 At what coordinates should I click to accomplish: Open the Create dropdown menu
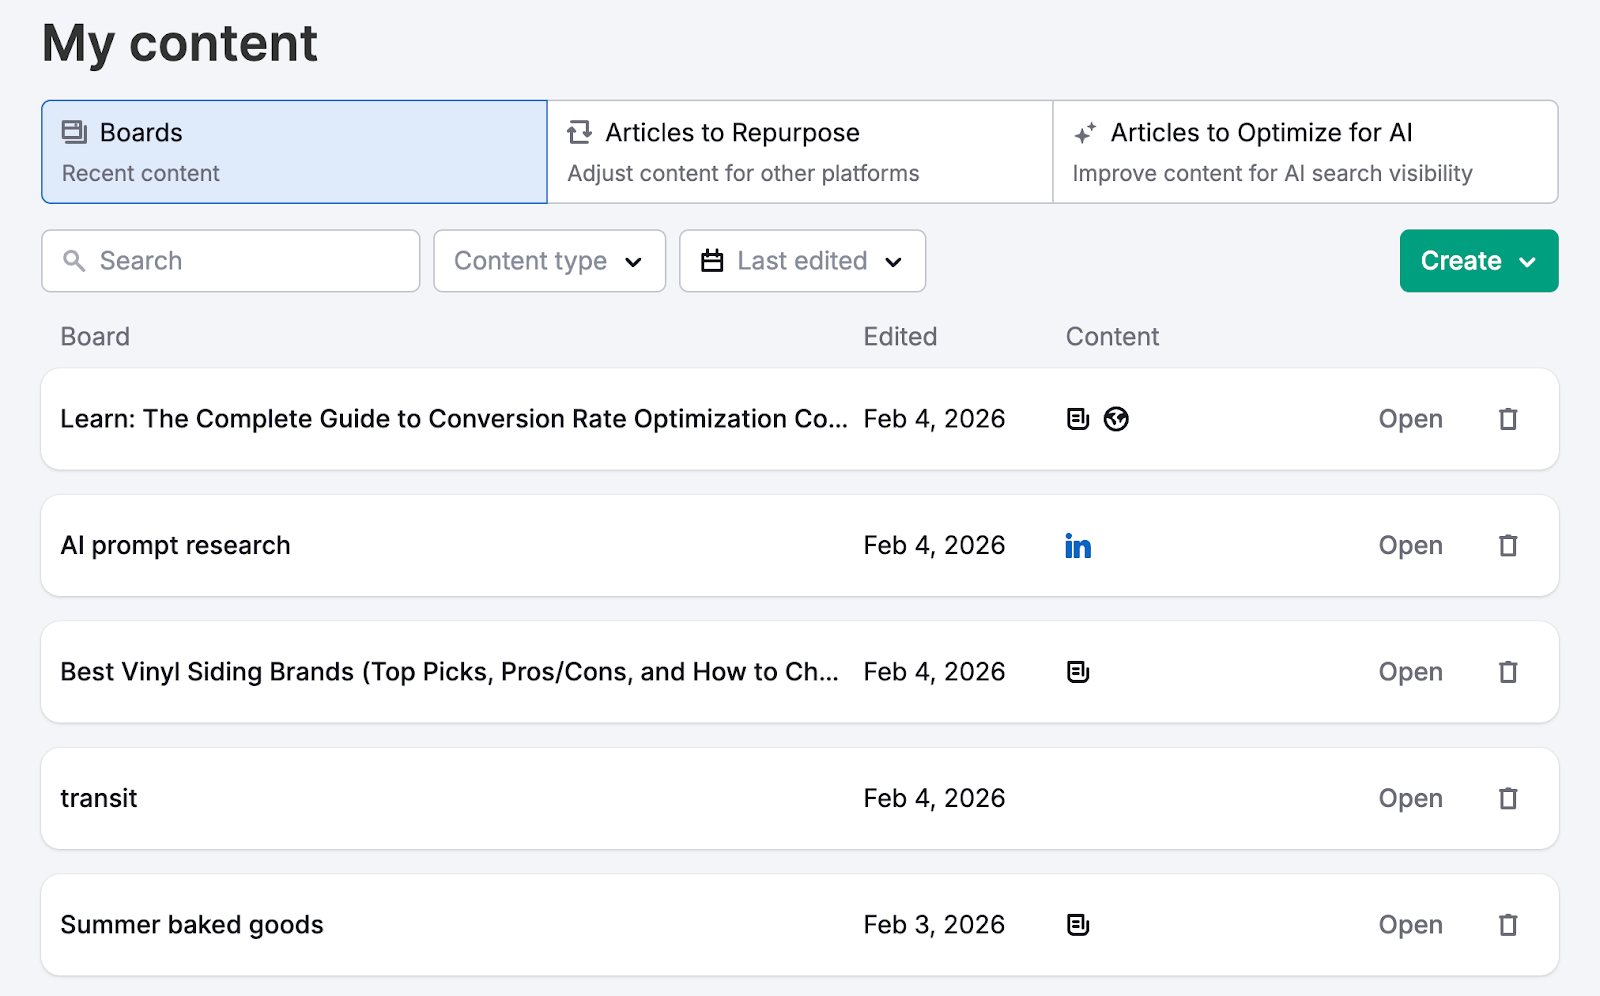click(x=1478, y=261)
